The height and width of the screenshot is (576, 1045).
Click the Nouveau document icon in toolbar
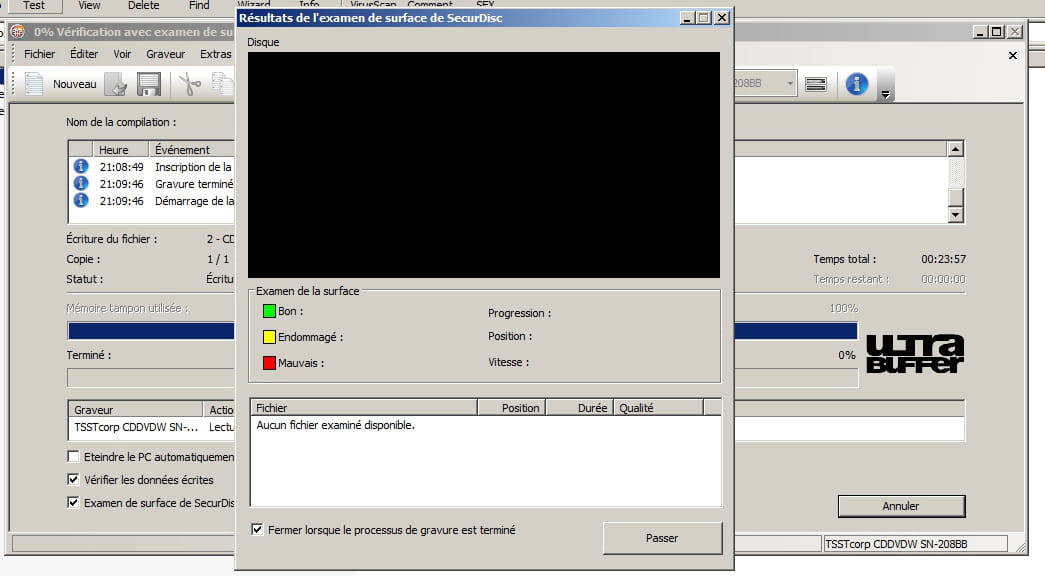tap(34, 84)
